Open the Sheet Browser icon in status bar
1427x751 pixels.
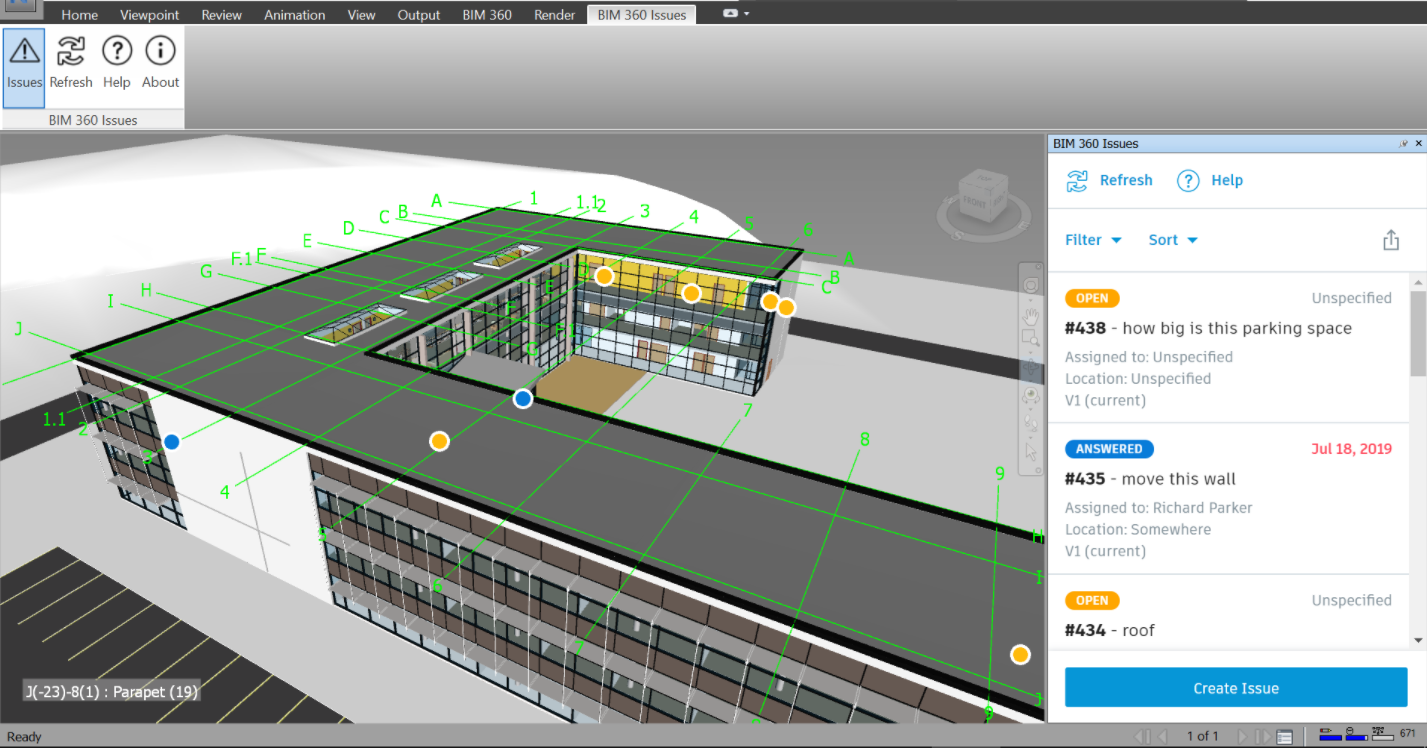point(1285,737)
